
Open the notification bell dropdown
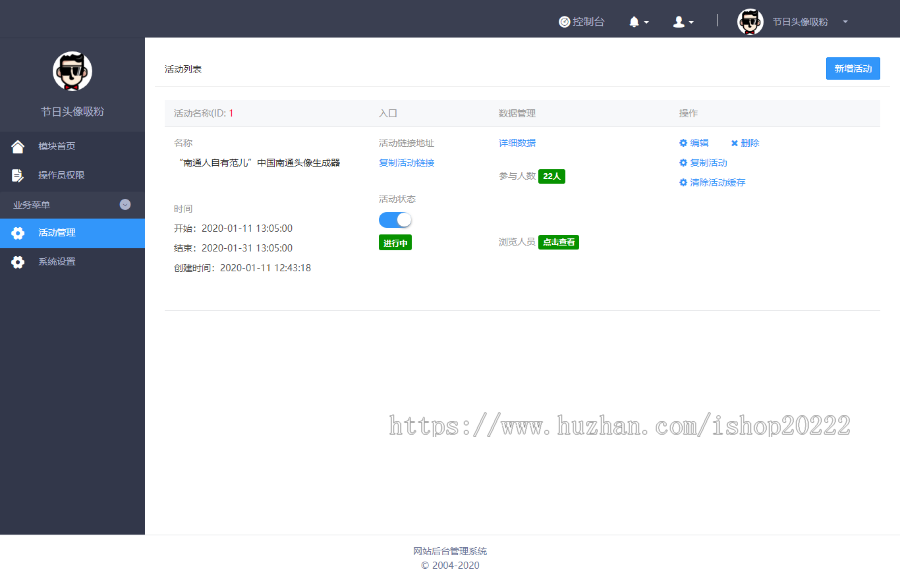[x=639, y=22]
